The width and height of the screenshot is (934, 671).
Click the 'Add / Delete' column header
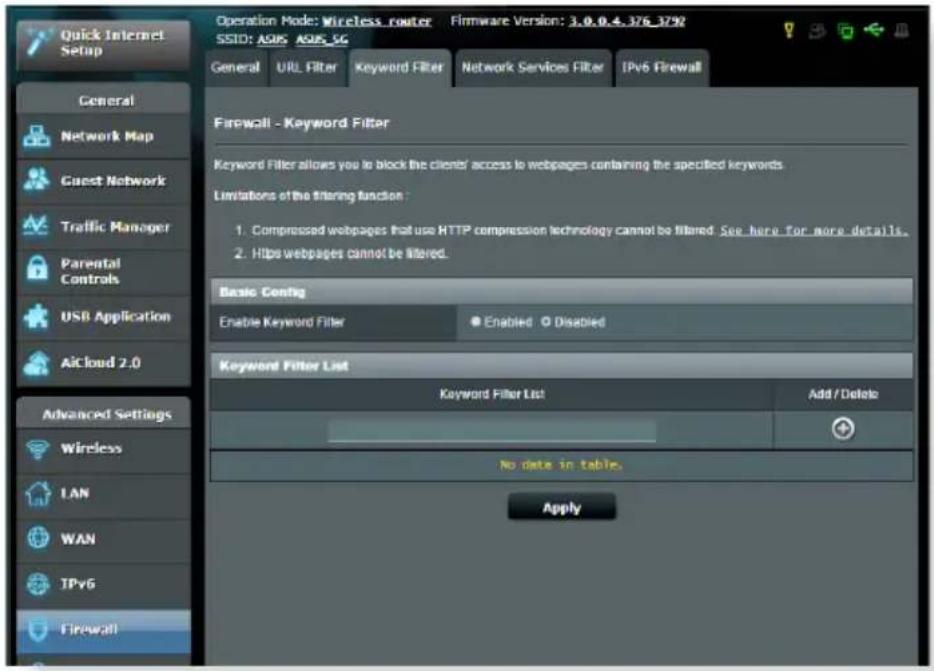[843, 394]
